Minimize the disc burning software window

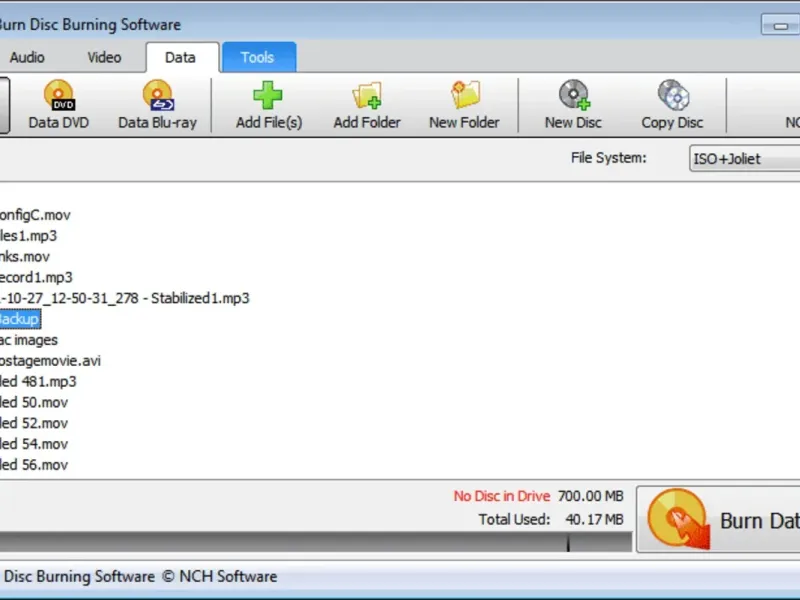tap(780, 25)
